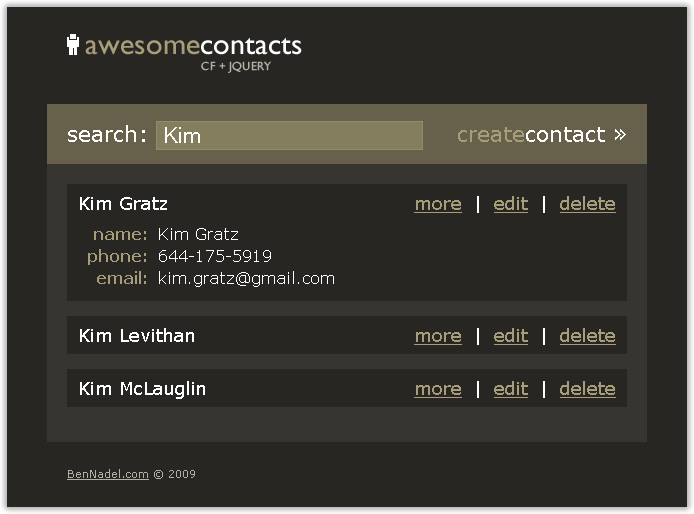The width and height of the screenshot is (694, 514).
Task: Click the search: label
Action: (x=107, y=135)
